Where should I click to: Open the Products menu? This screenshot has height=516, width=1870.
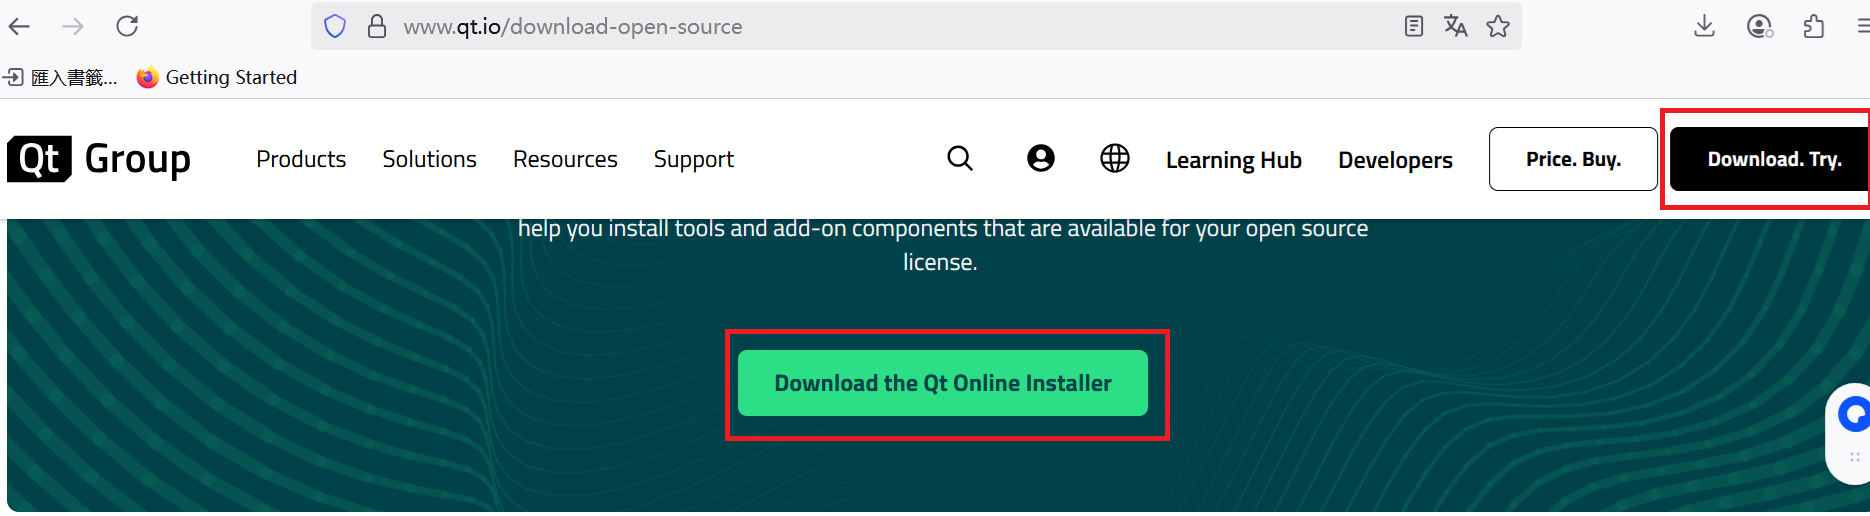coord(301,159)
